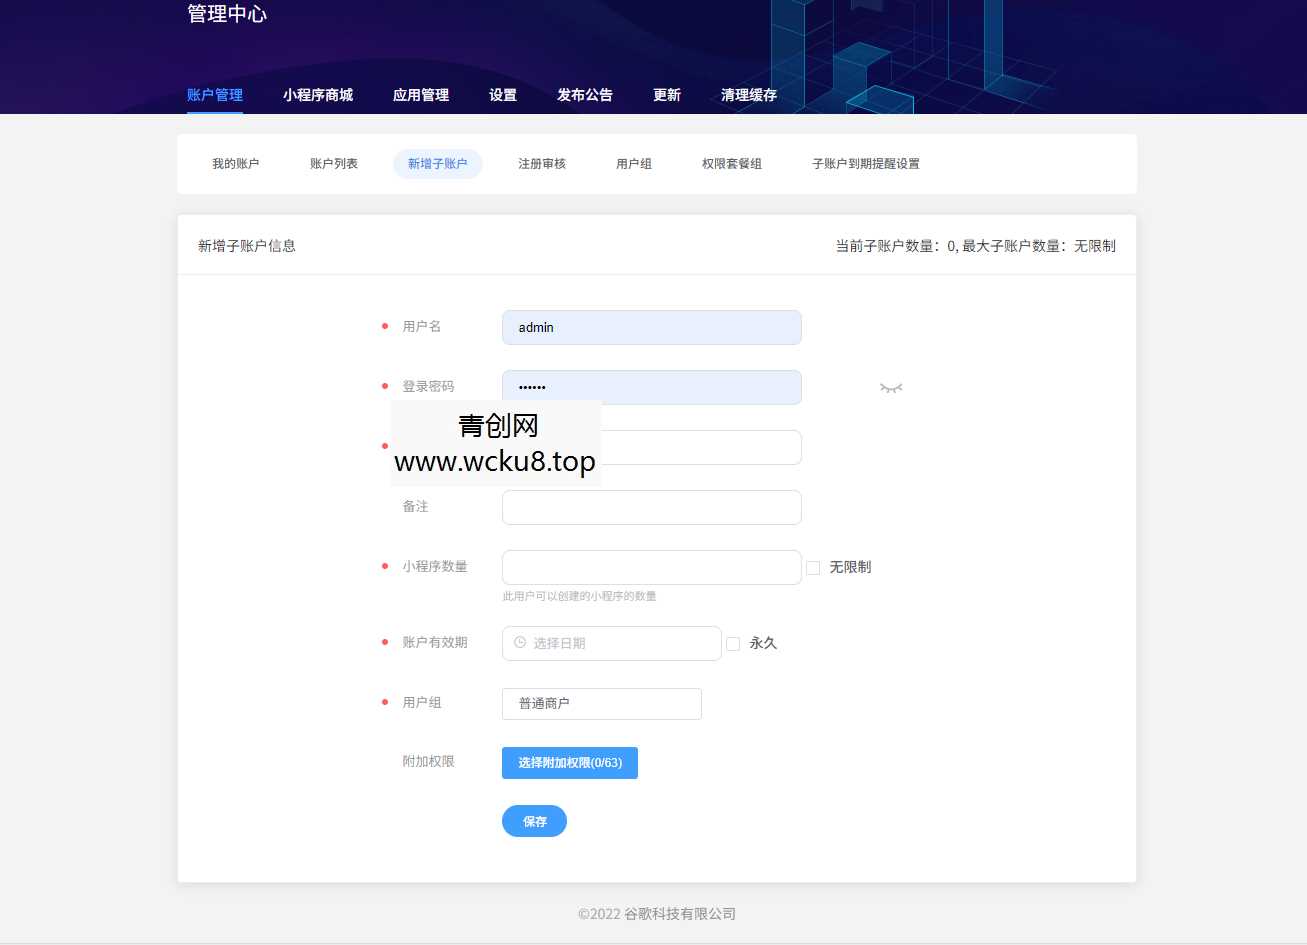Screen dimensions: 1307x945
Task: Click the clock icon in the date field
Action: click(x=518, y=643)
